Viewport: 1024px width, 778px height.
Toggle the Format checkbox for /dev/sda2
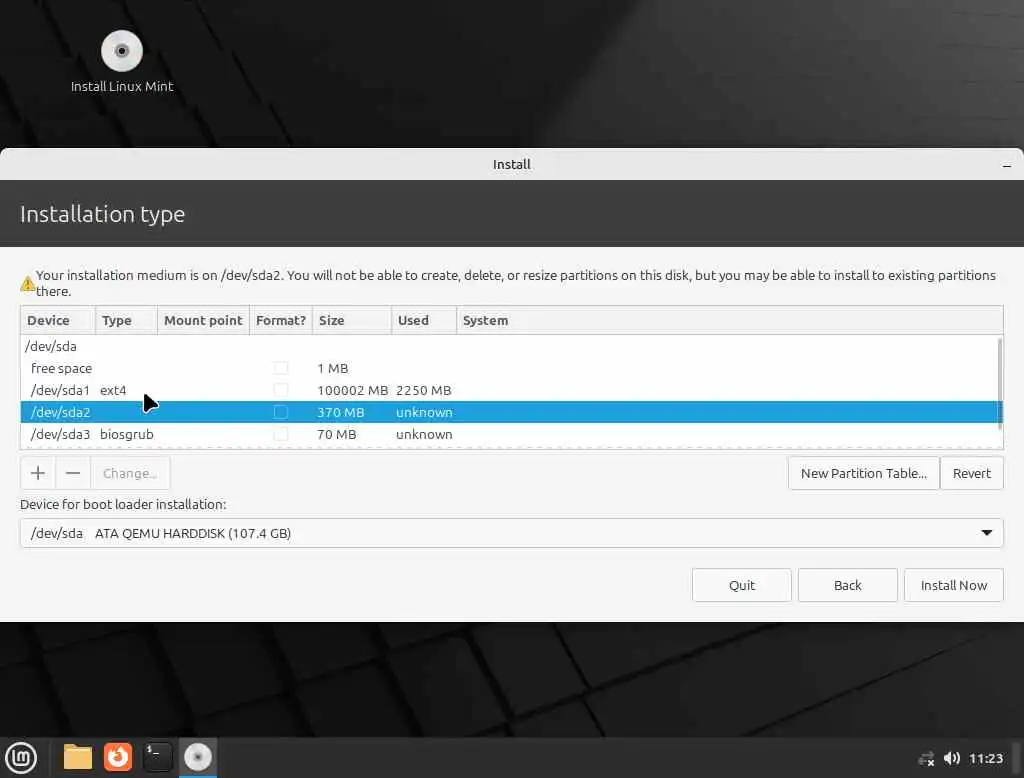click(x=281, y=412)
